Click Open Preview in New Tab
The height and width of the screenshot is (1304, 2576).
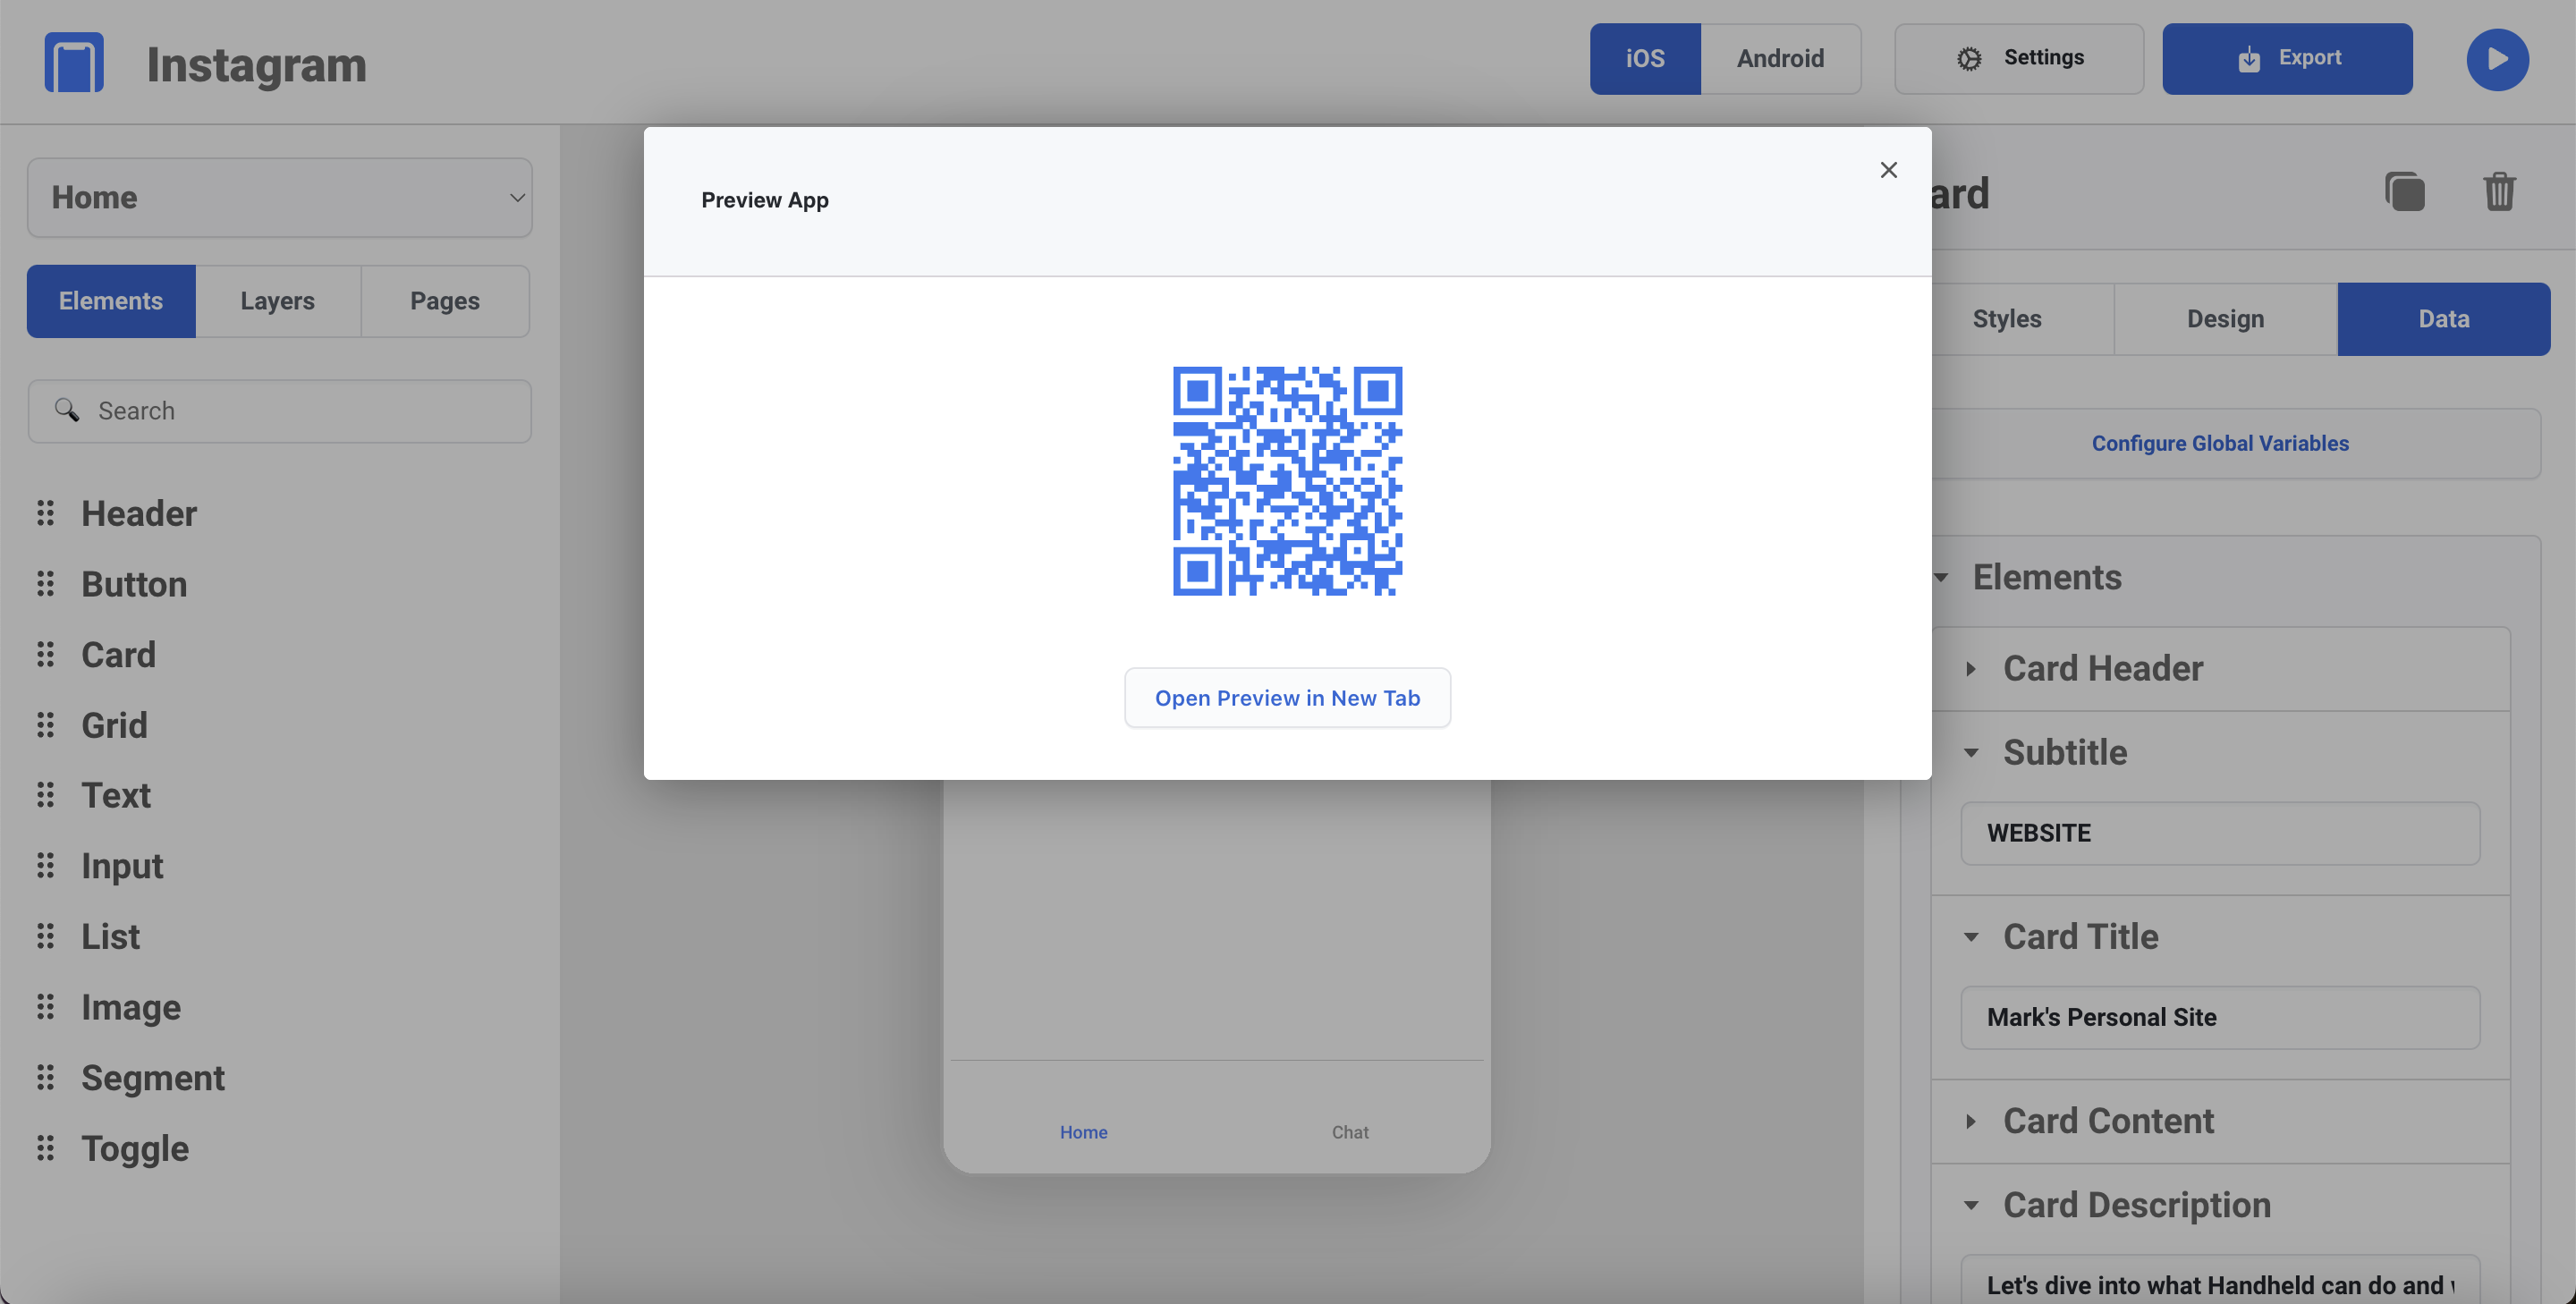(x=1287, y=698)
